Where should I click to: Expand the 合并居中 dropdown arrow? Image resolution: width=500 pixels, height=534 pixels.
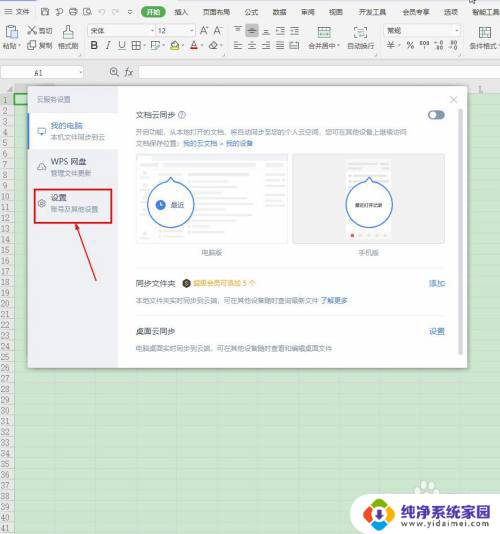[338, 46]
